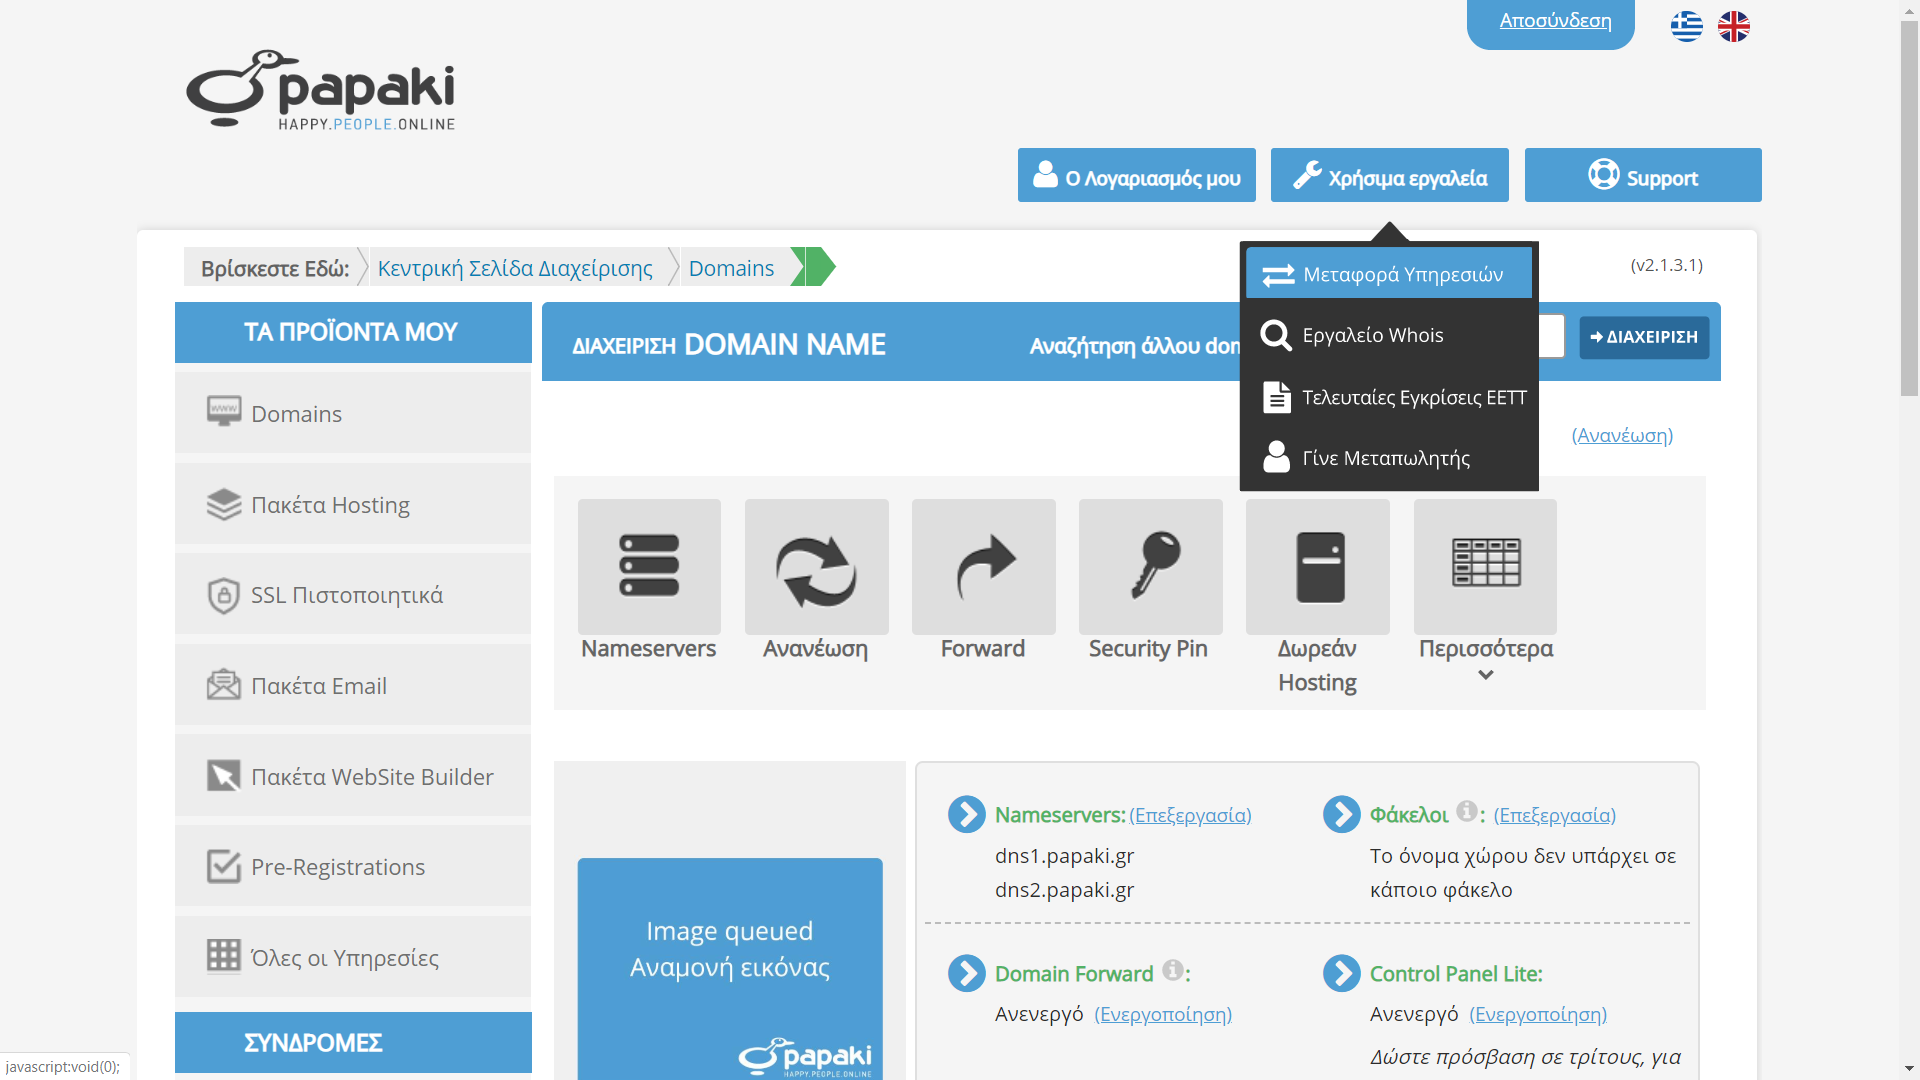Click the papaki logo
Screen dimensions: 1920x1080
[x=321, y=90]
